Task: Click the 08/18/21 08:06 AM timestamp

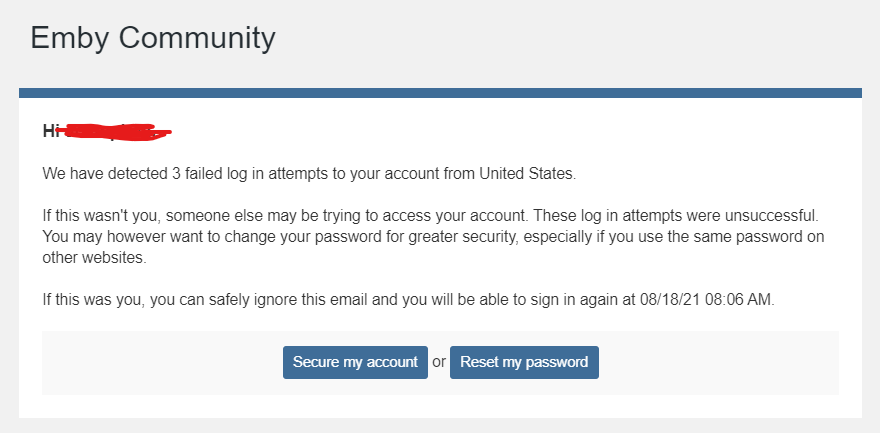Action: pos(708,299)
